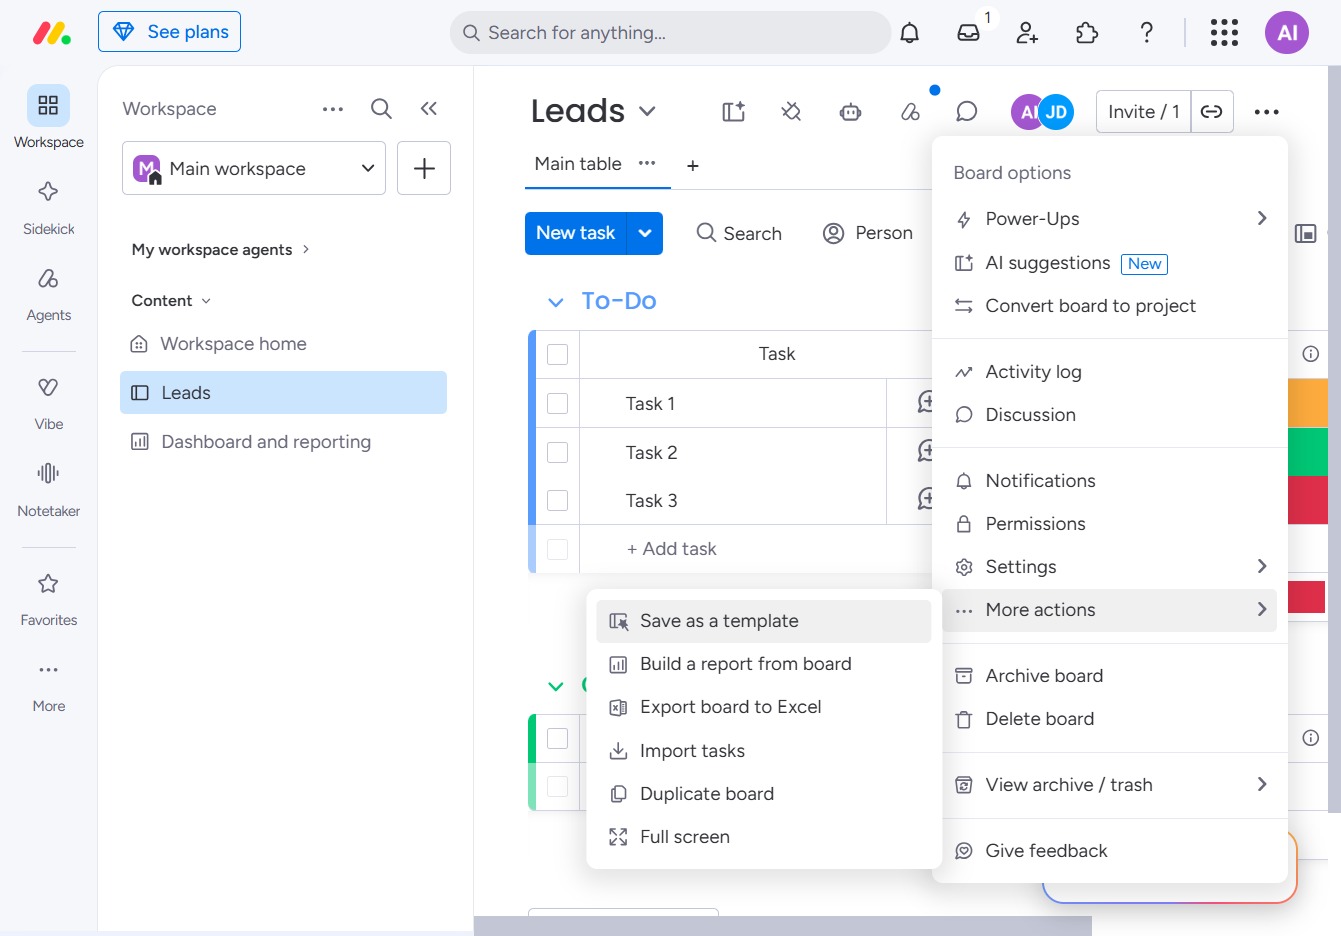Expand the Settings submenu
The height and width of the screenshot is (936, 1341).
(x=1110, y=567)
